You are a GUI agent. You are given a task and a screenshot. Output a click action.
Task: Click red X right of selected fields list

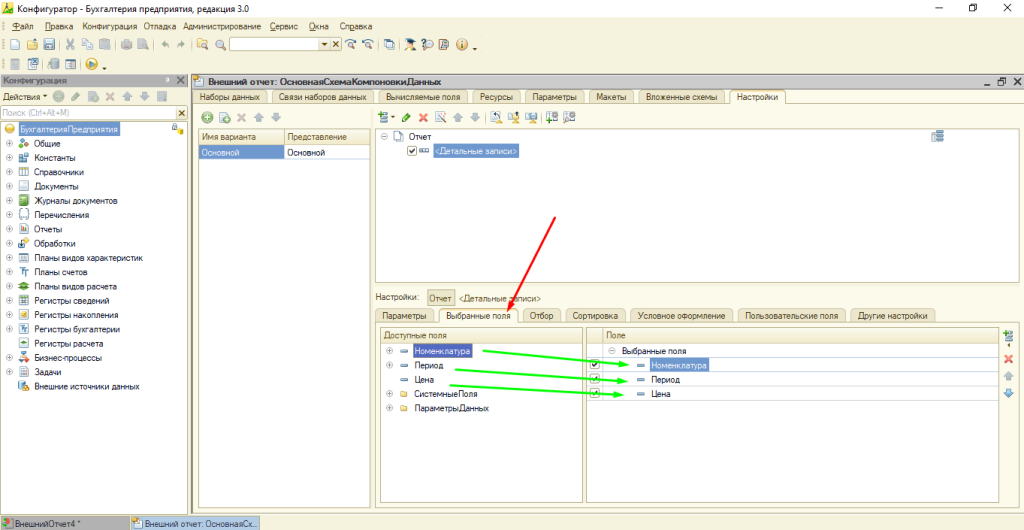pyautogui.click(x=1008, y=358)
